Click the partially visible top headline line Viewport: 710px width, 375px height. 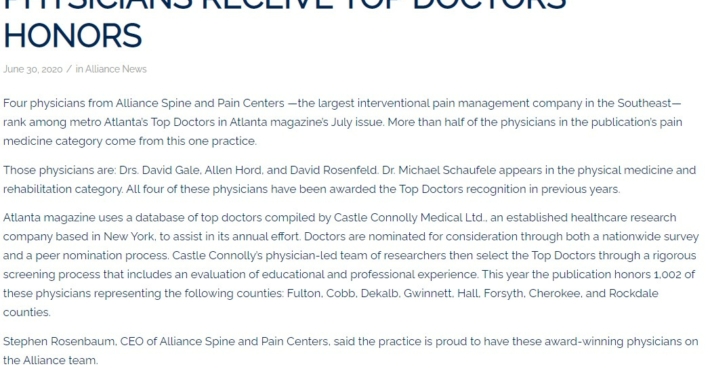tap(284, 5)
